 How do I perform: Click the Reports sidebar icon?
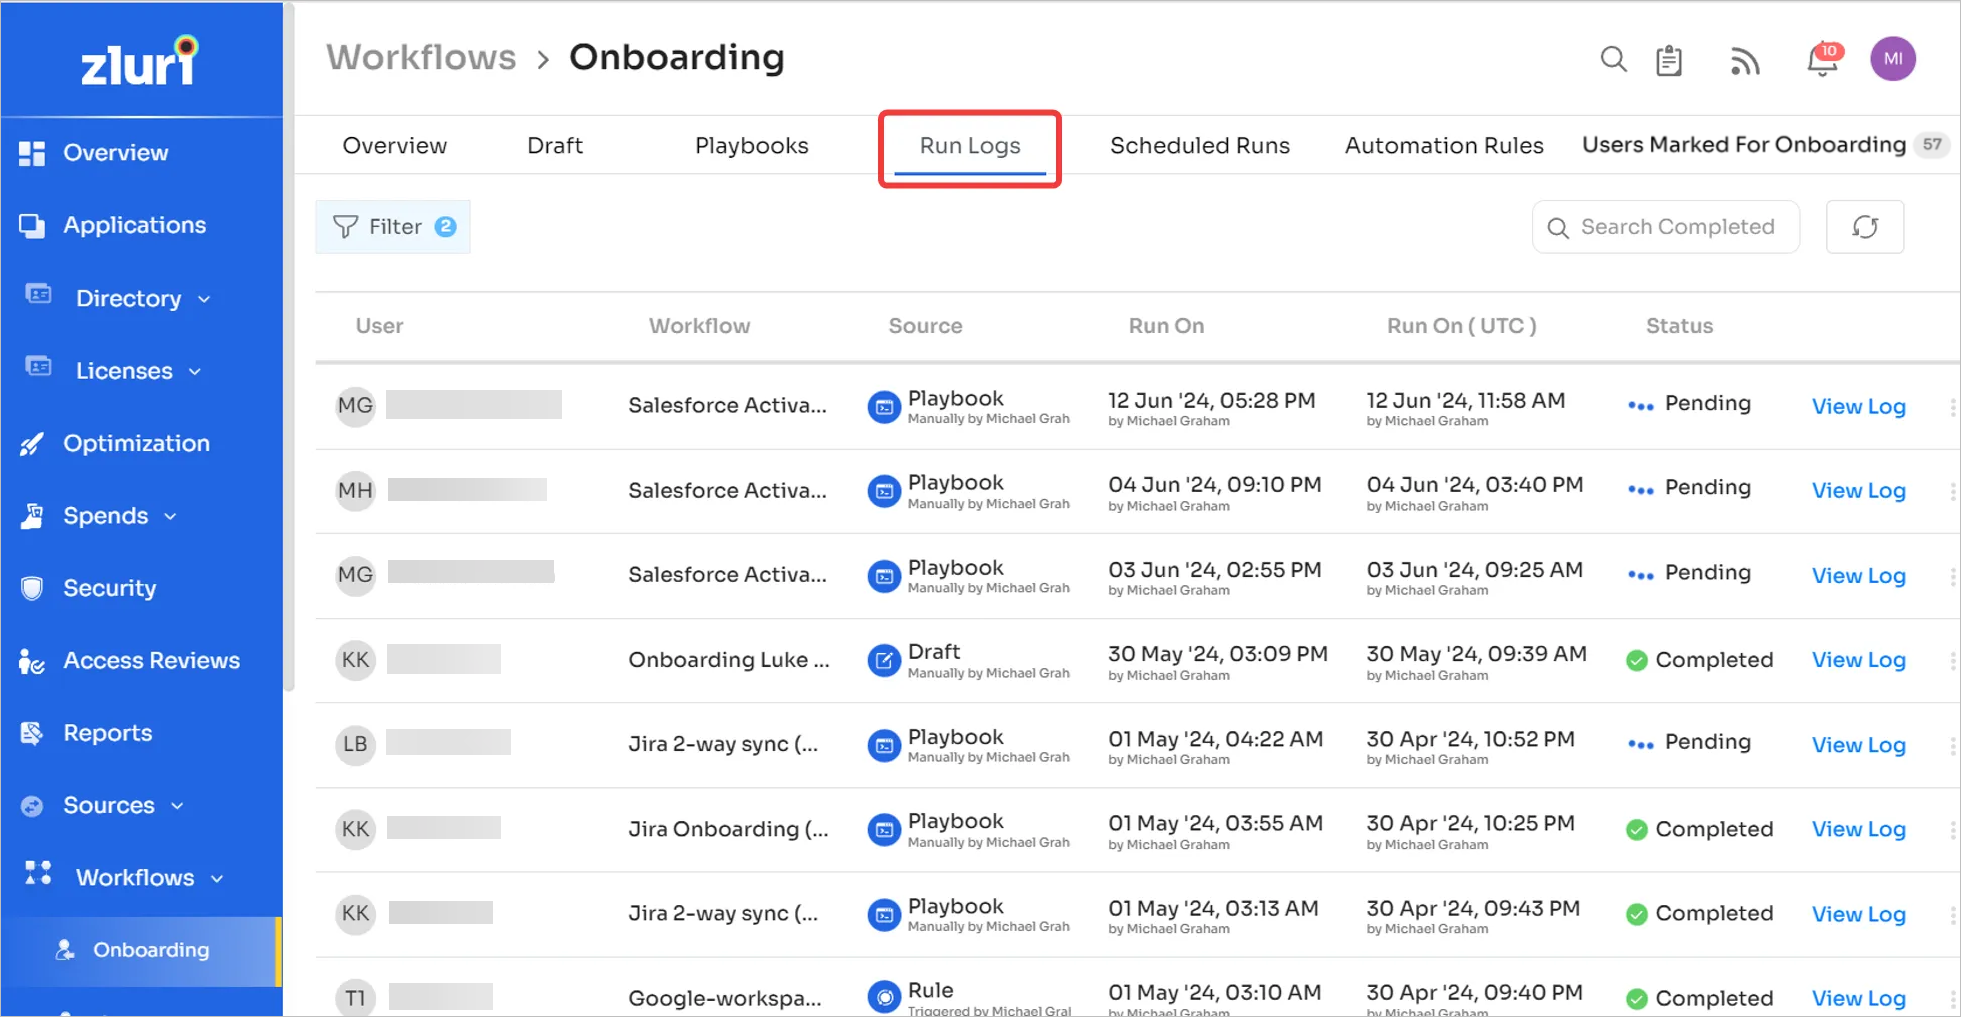pyautogui.click(x=32, y=733)
